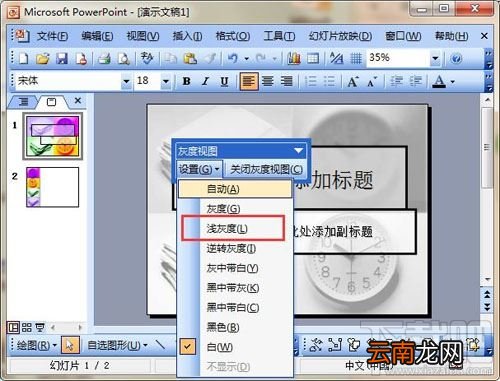Open the 格式(O) menu

click(x=233, y=36)
